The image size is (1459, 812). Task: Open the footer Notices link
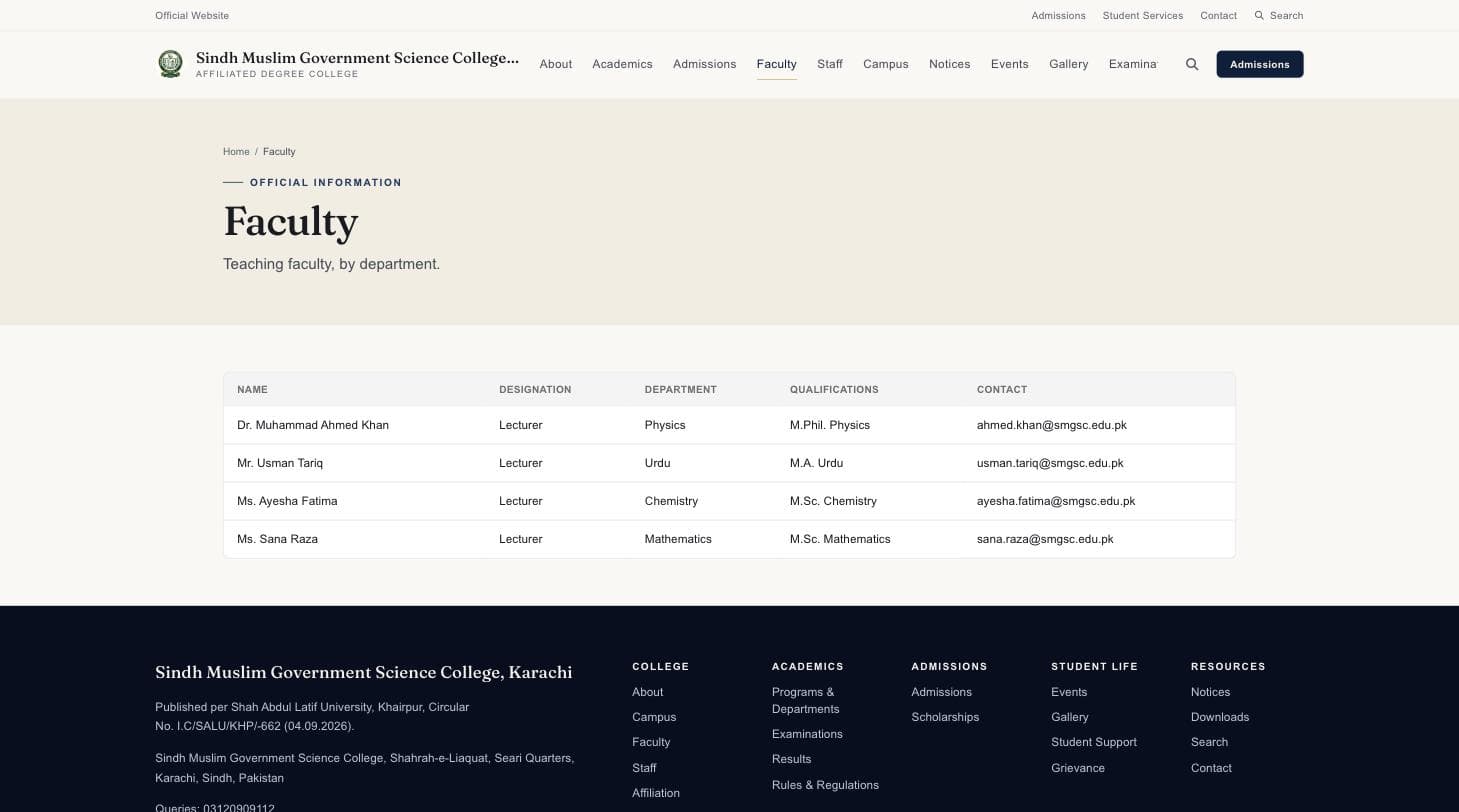(x=1211, y=692)
